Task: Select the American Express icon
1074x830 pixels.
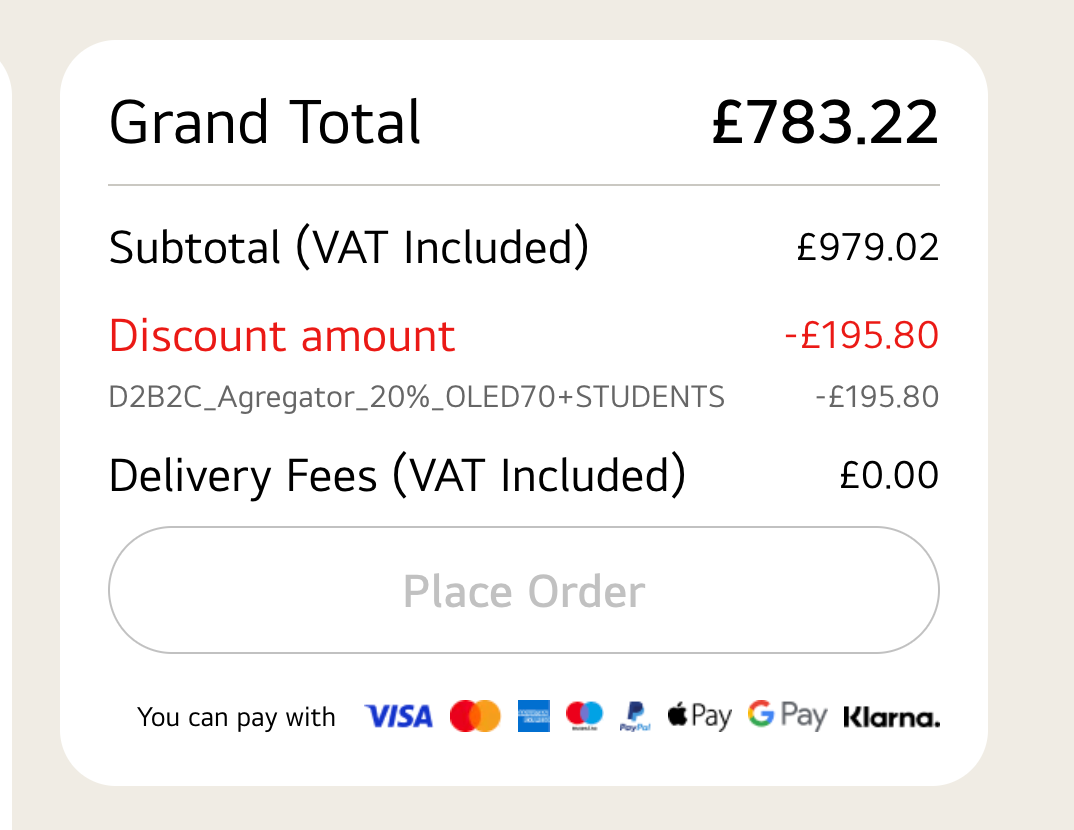Action: pyautogui.click(x=534, y=716)
